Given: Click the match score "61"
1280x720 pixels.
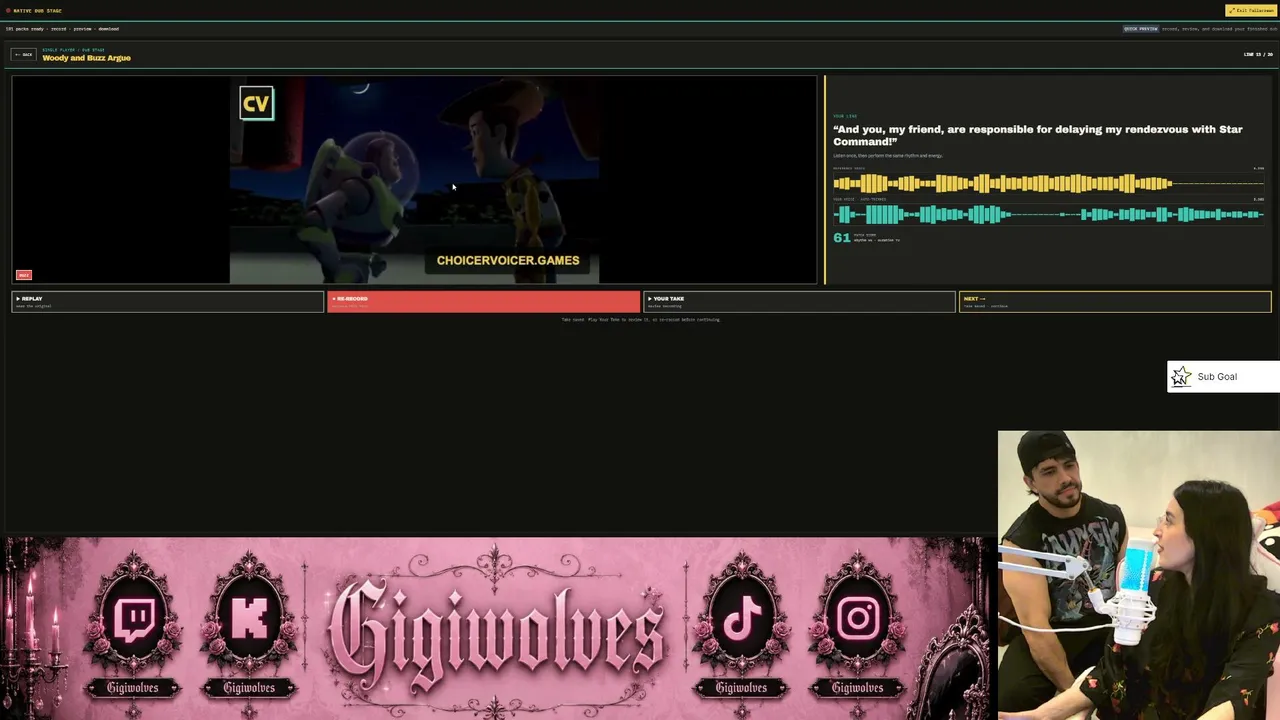Looking at the screenshot, I should click(841, 238).
